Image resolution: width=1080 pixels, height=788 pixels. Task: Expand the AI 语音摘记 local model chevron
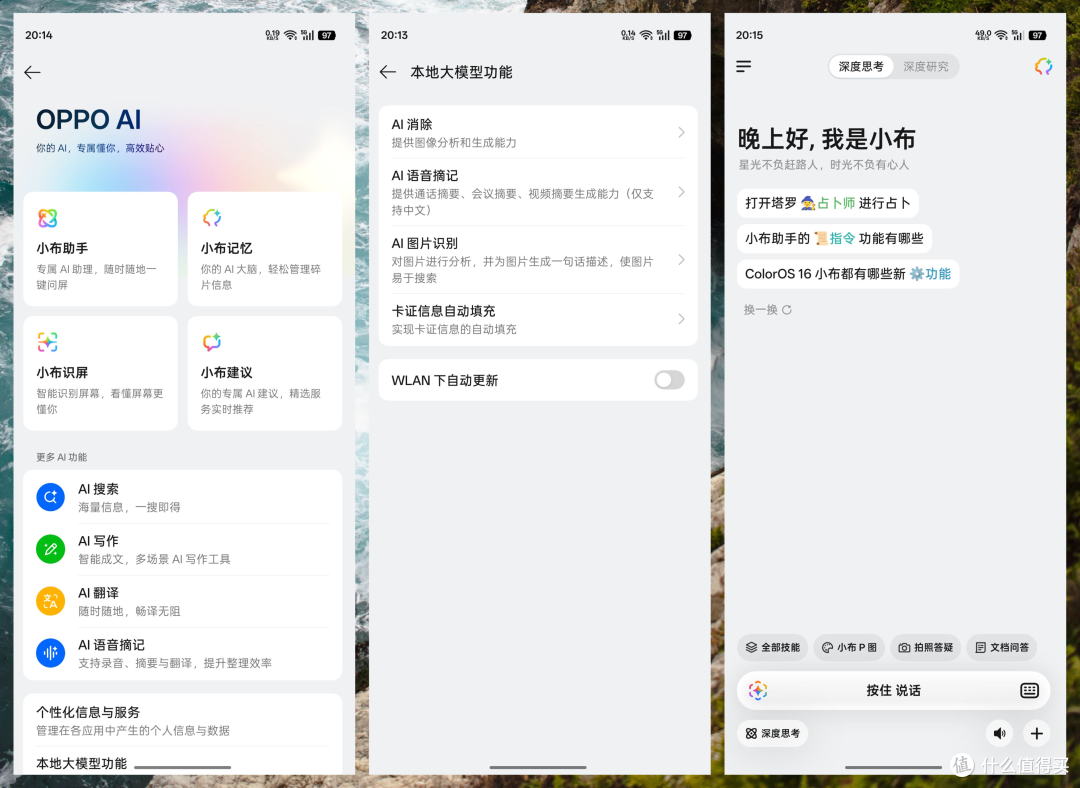(x=681, y=192)
